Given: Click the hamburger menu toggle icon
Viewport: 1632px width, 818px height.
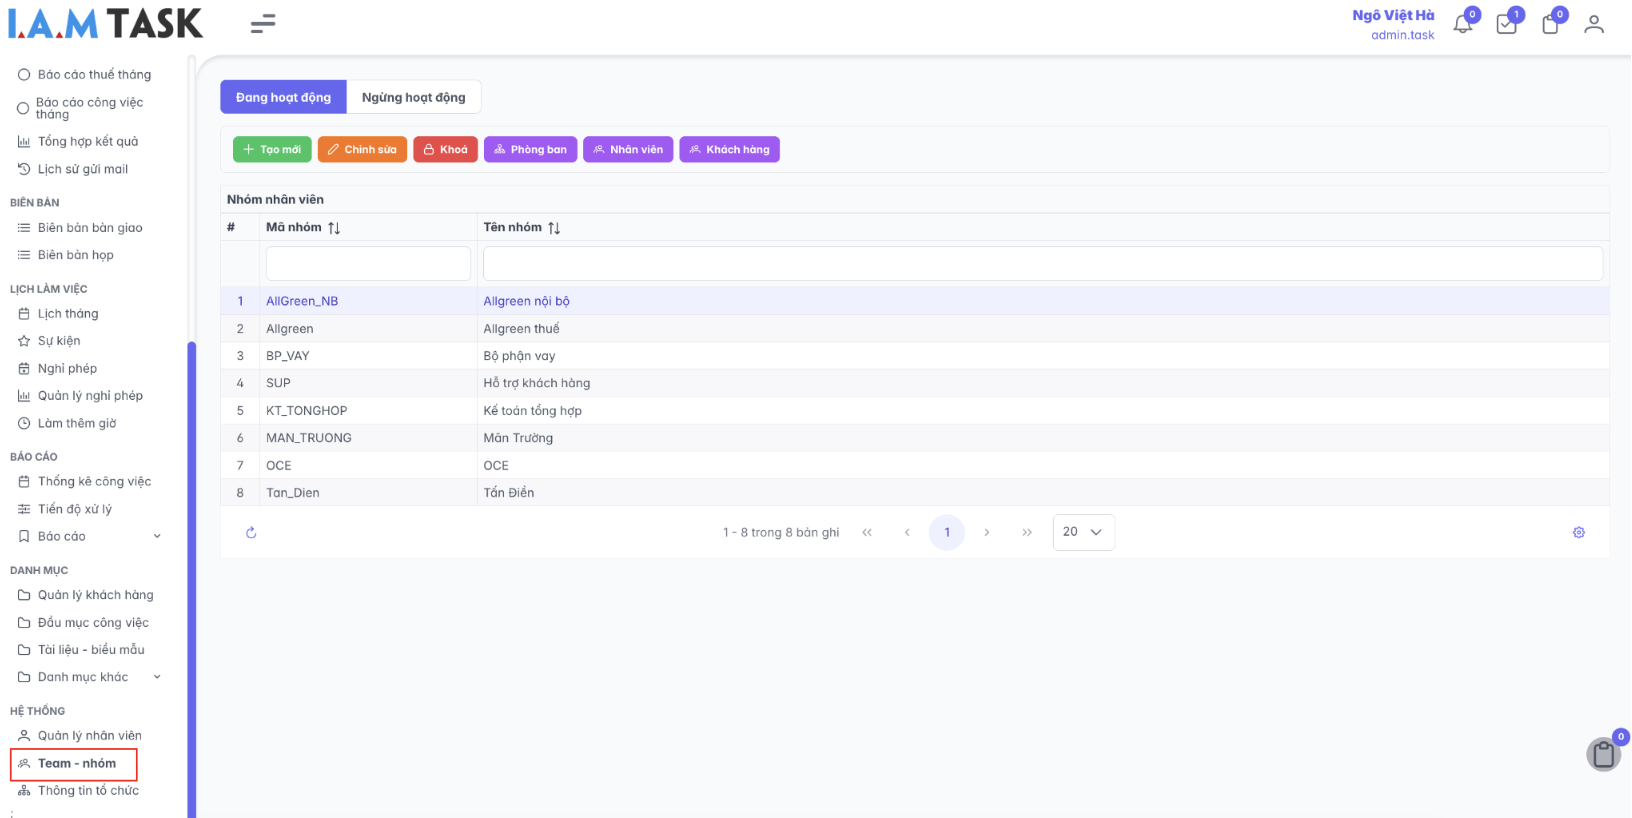Looking at the screenshot, I should click(x=263, y=24).
